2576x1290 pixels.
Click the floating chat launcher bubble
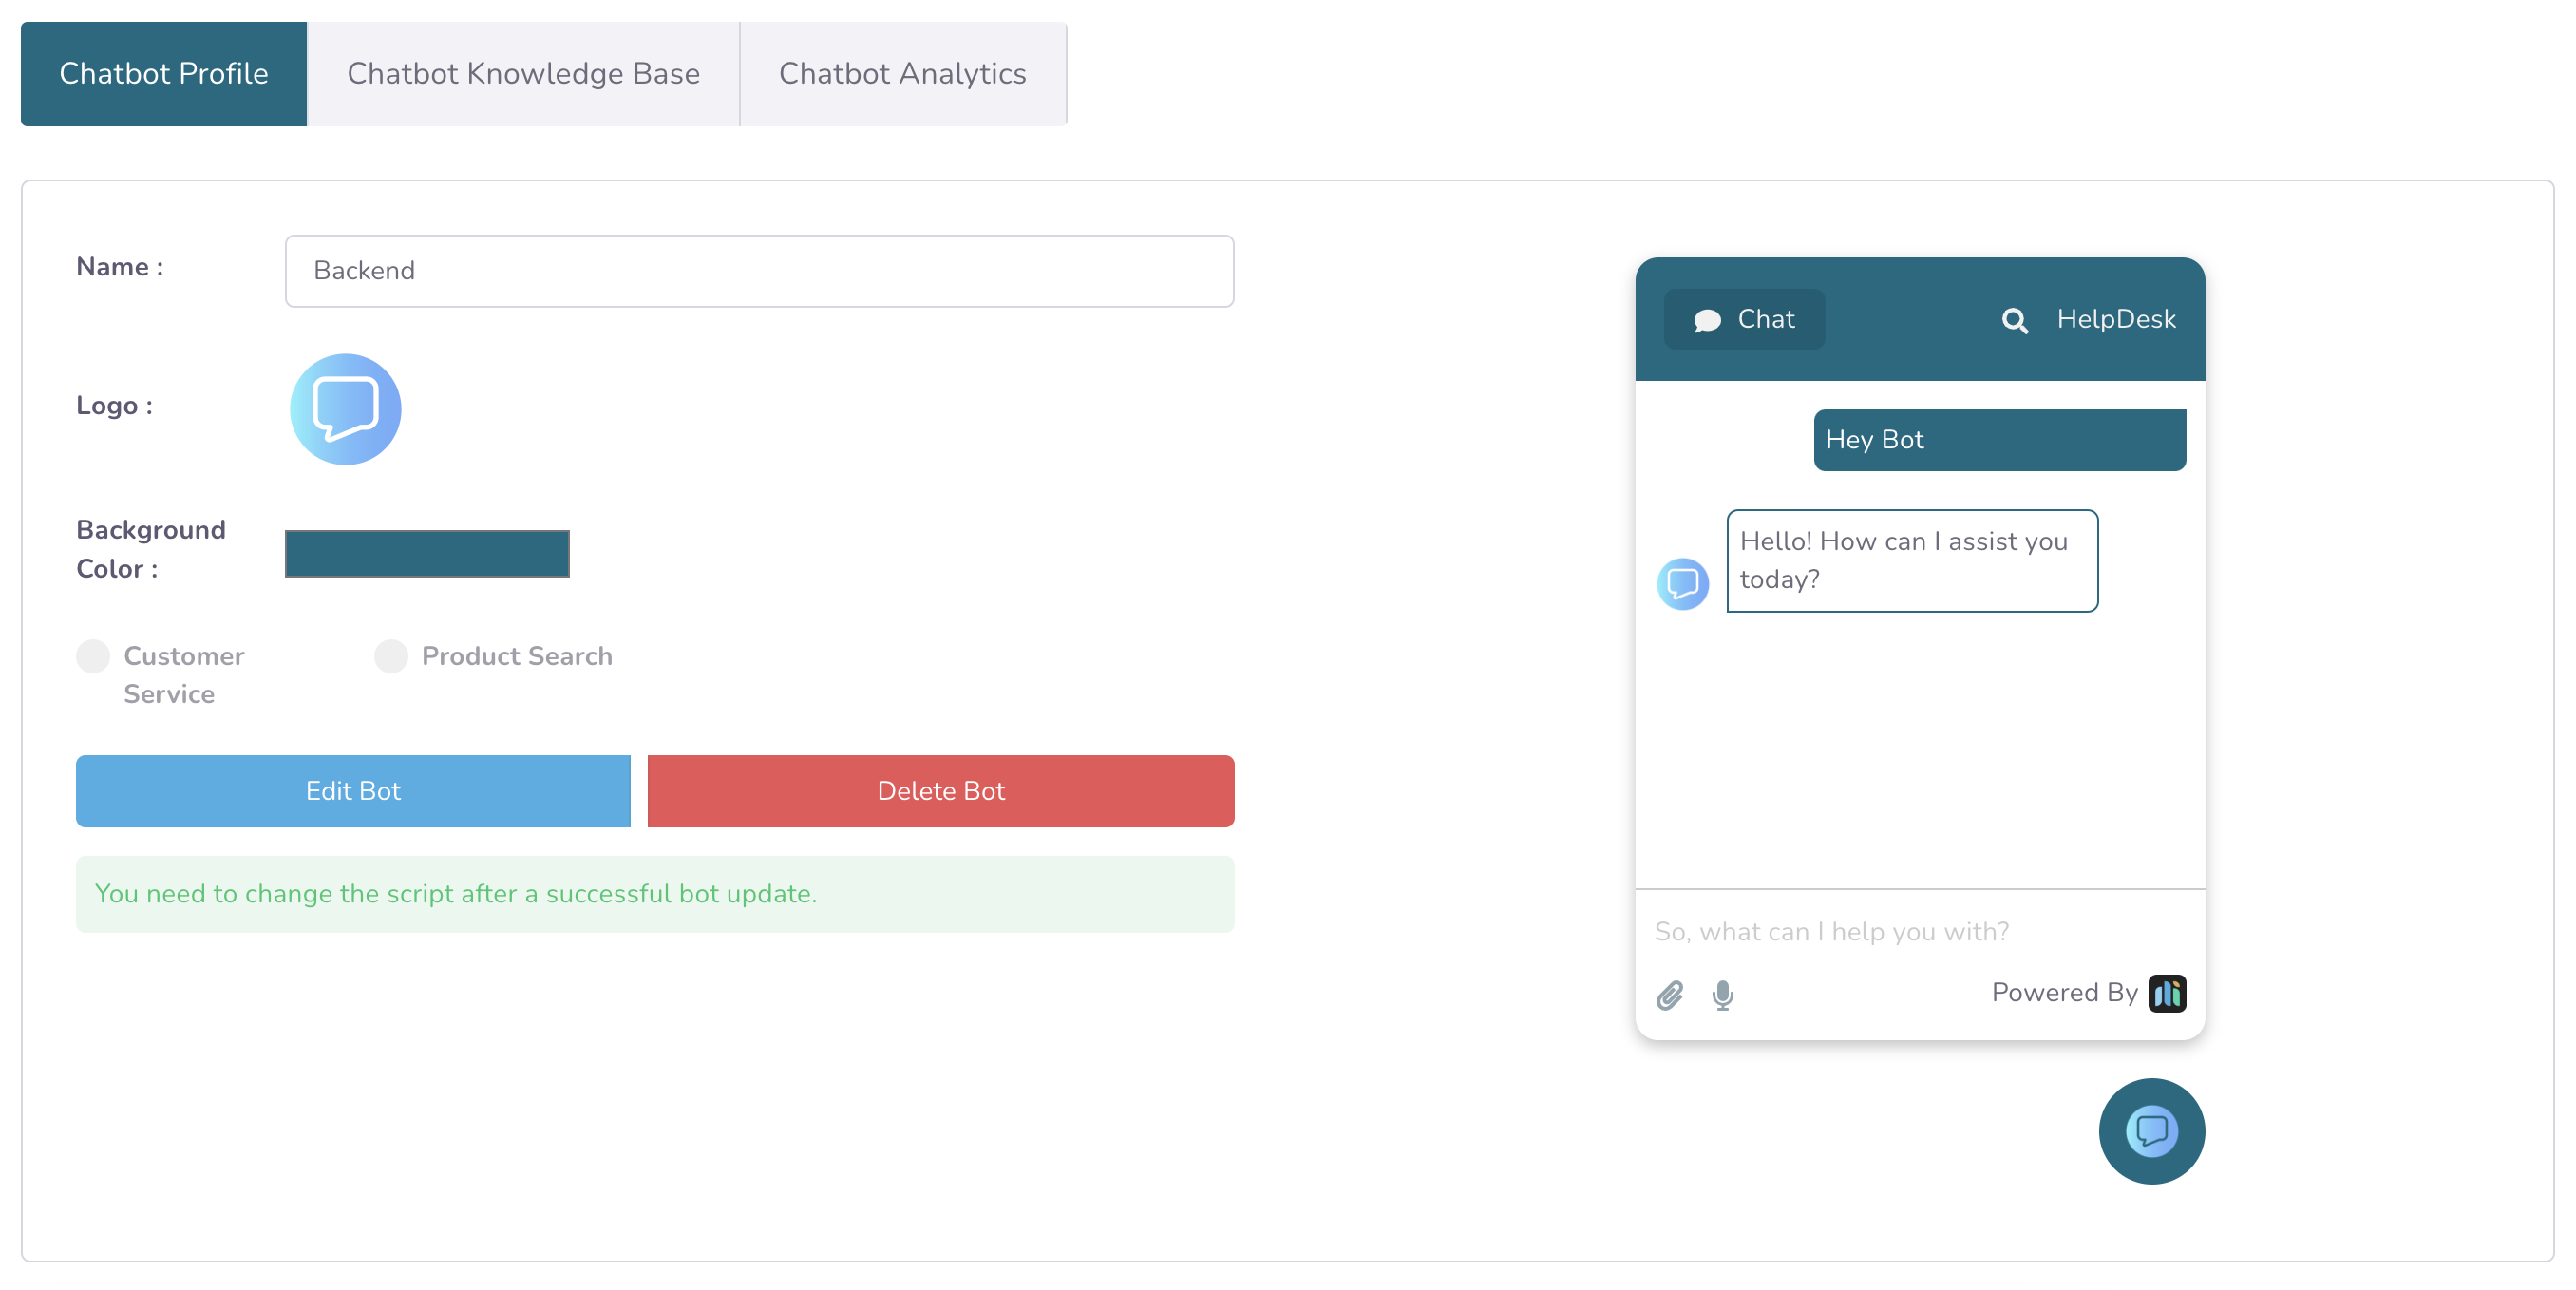point(2151,1131)
